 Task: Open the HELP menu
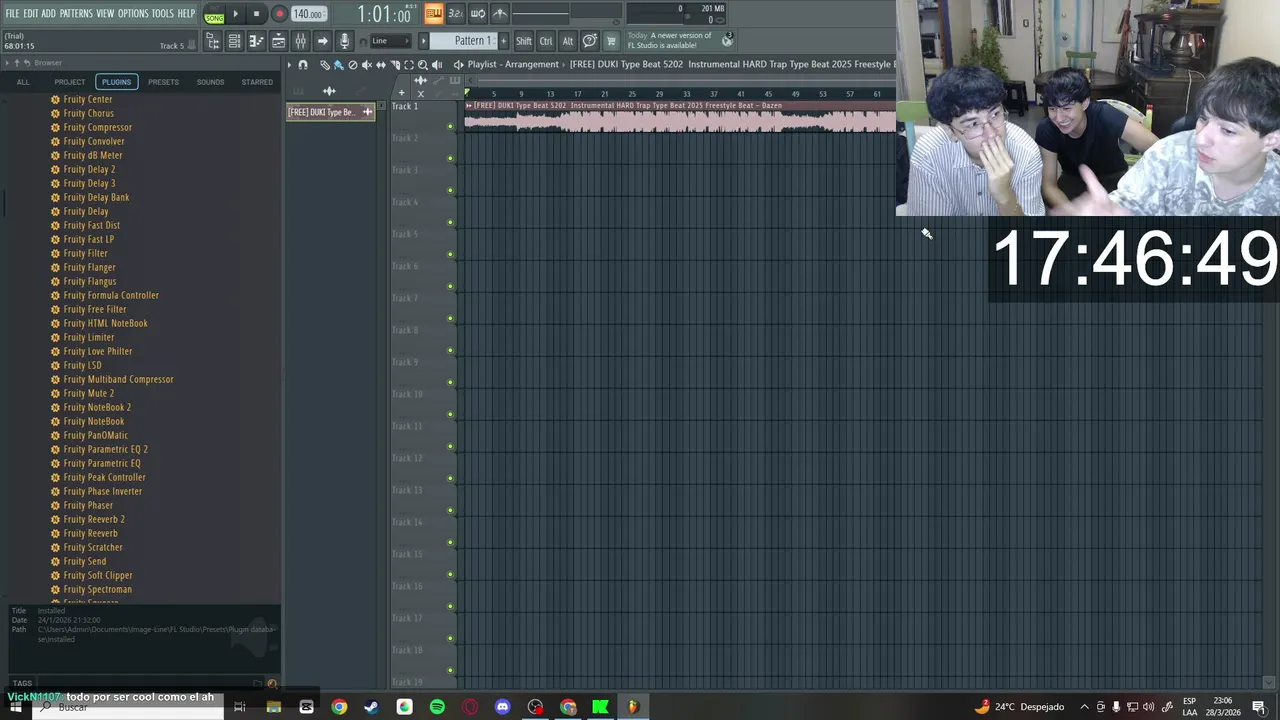(187, 14)
